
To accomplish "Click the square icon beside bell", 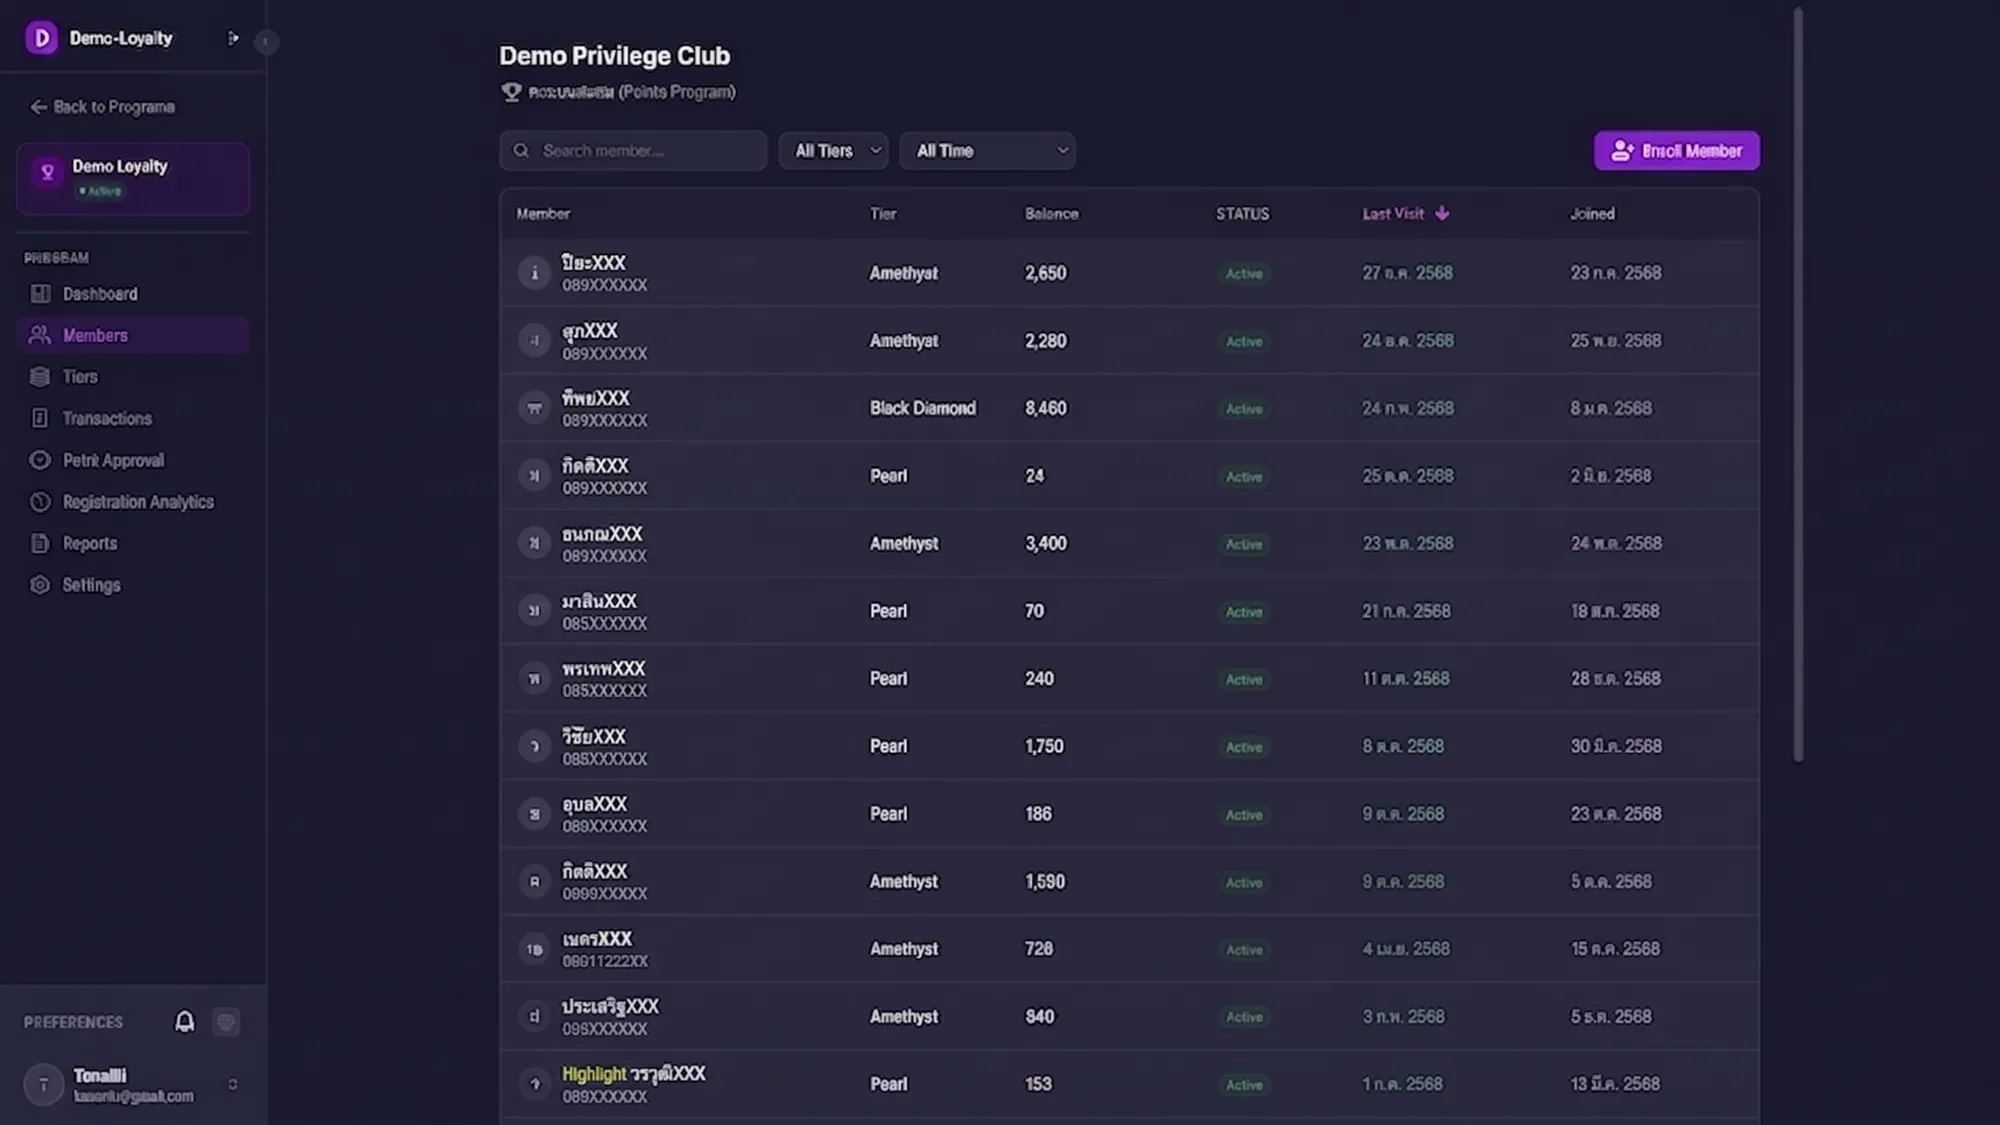I will pyautogui.click(x=226, y=1021).
